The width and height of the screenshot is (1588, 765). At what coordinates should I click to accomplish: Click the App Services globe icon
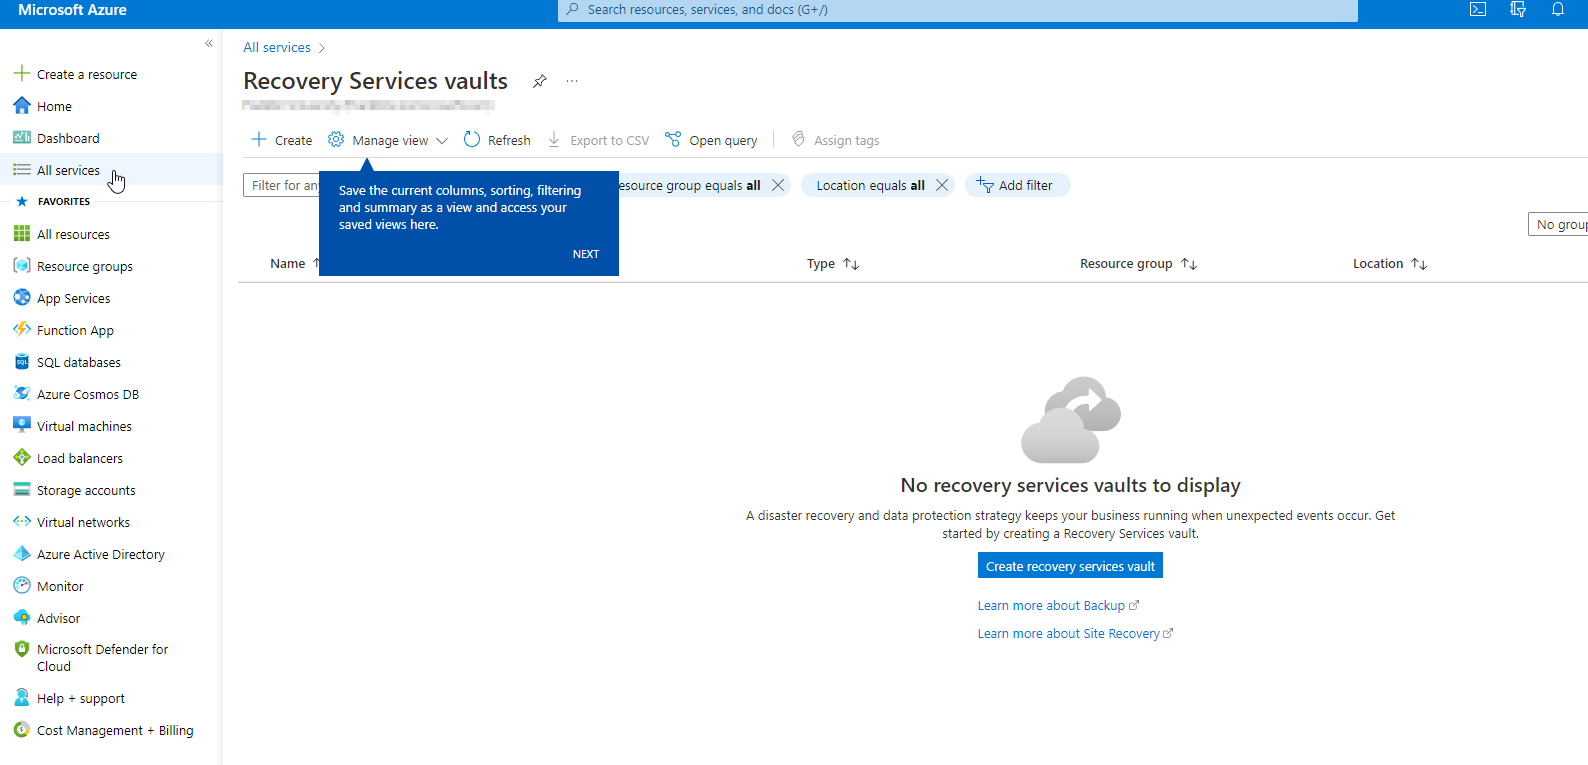22,297
